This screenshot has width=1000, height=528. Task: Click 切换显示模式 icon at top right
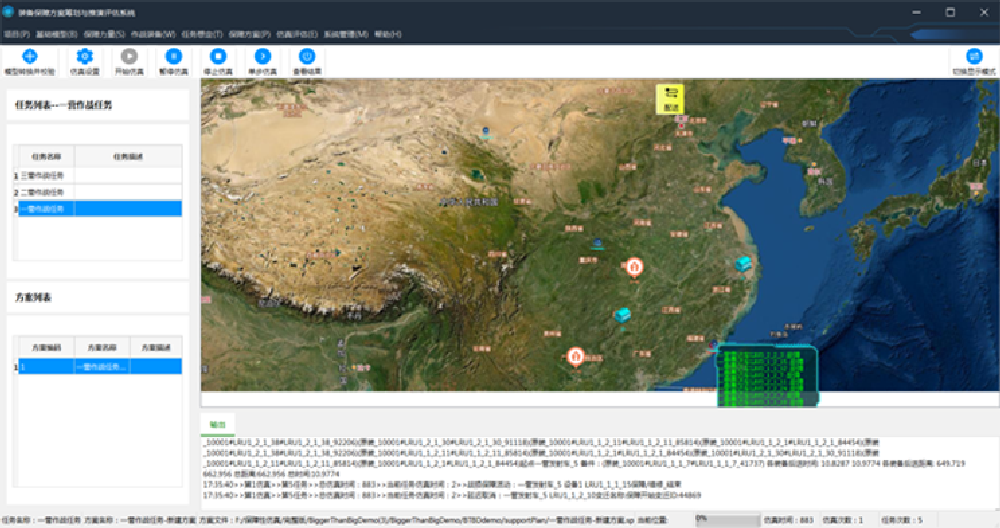click(x=973, y=57)
